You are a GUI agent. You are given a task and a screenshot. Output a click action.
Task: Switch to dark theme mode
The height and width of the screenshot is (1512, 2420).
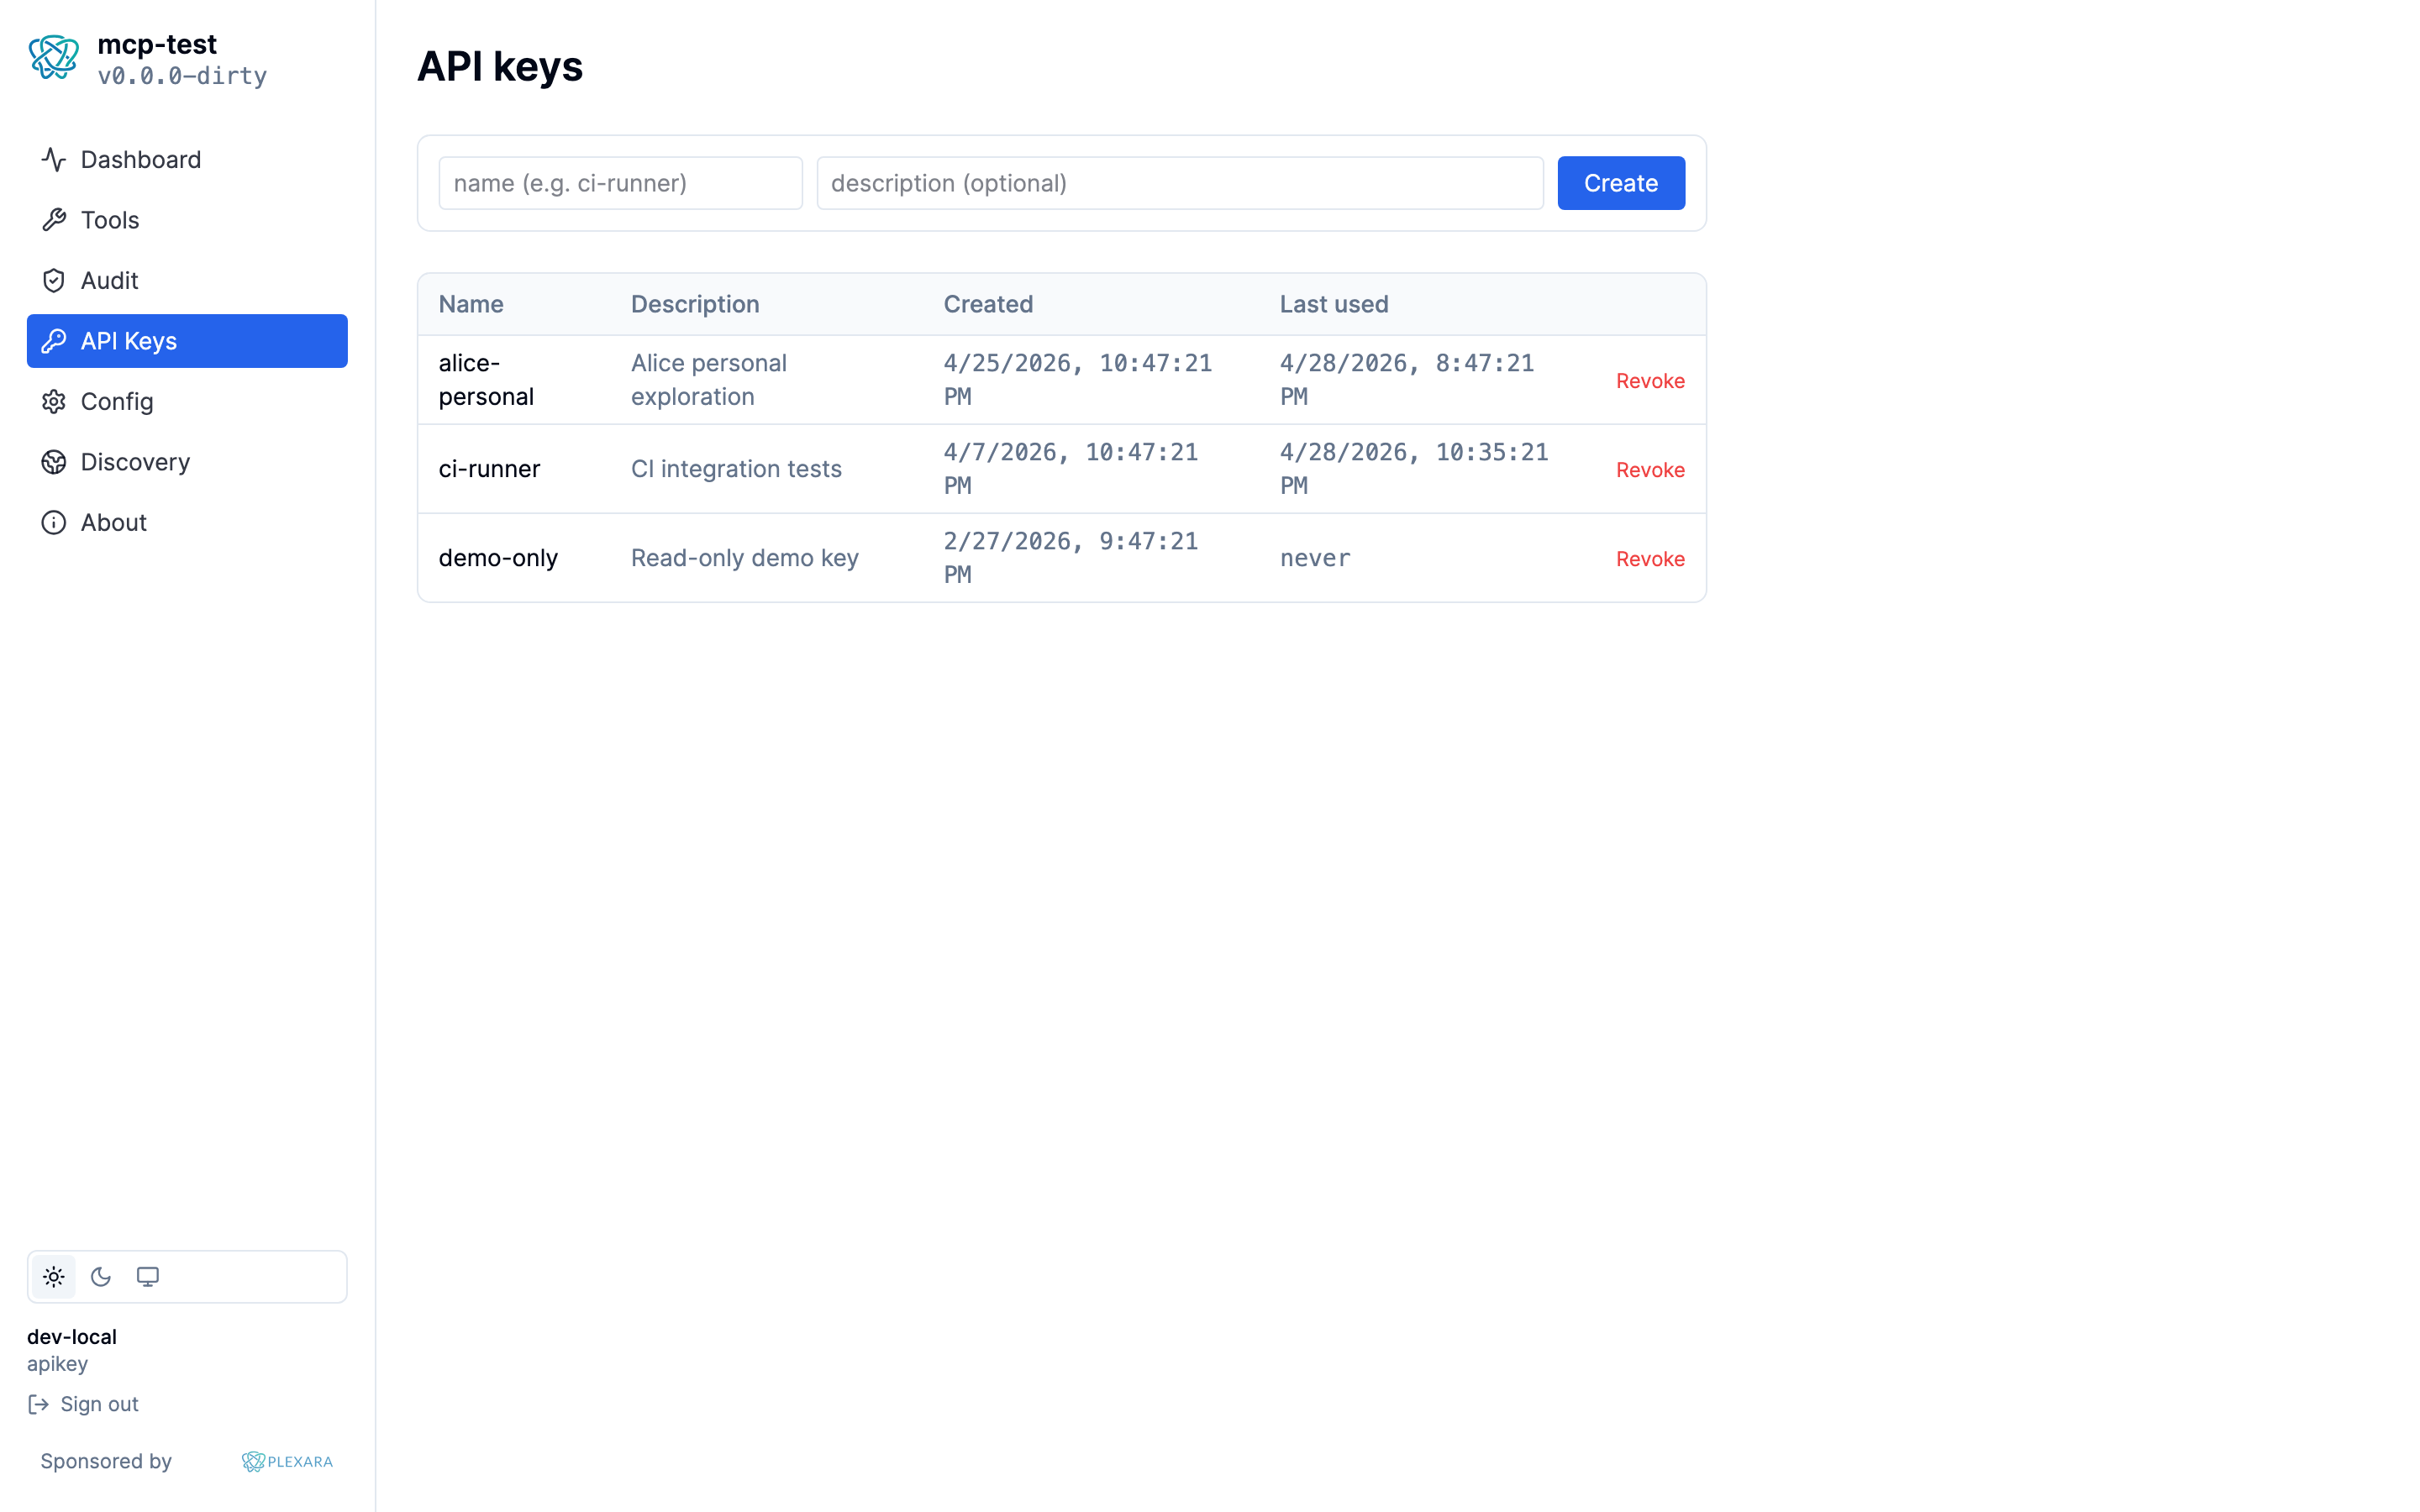point(100,1276)
